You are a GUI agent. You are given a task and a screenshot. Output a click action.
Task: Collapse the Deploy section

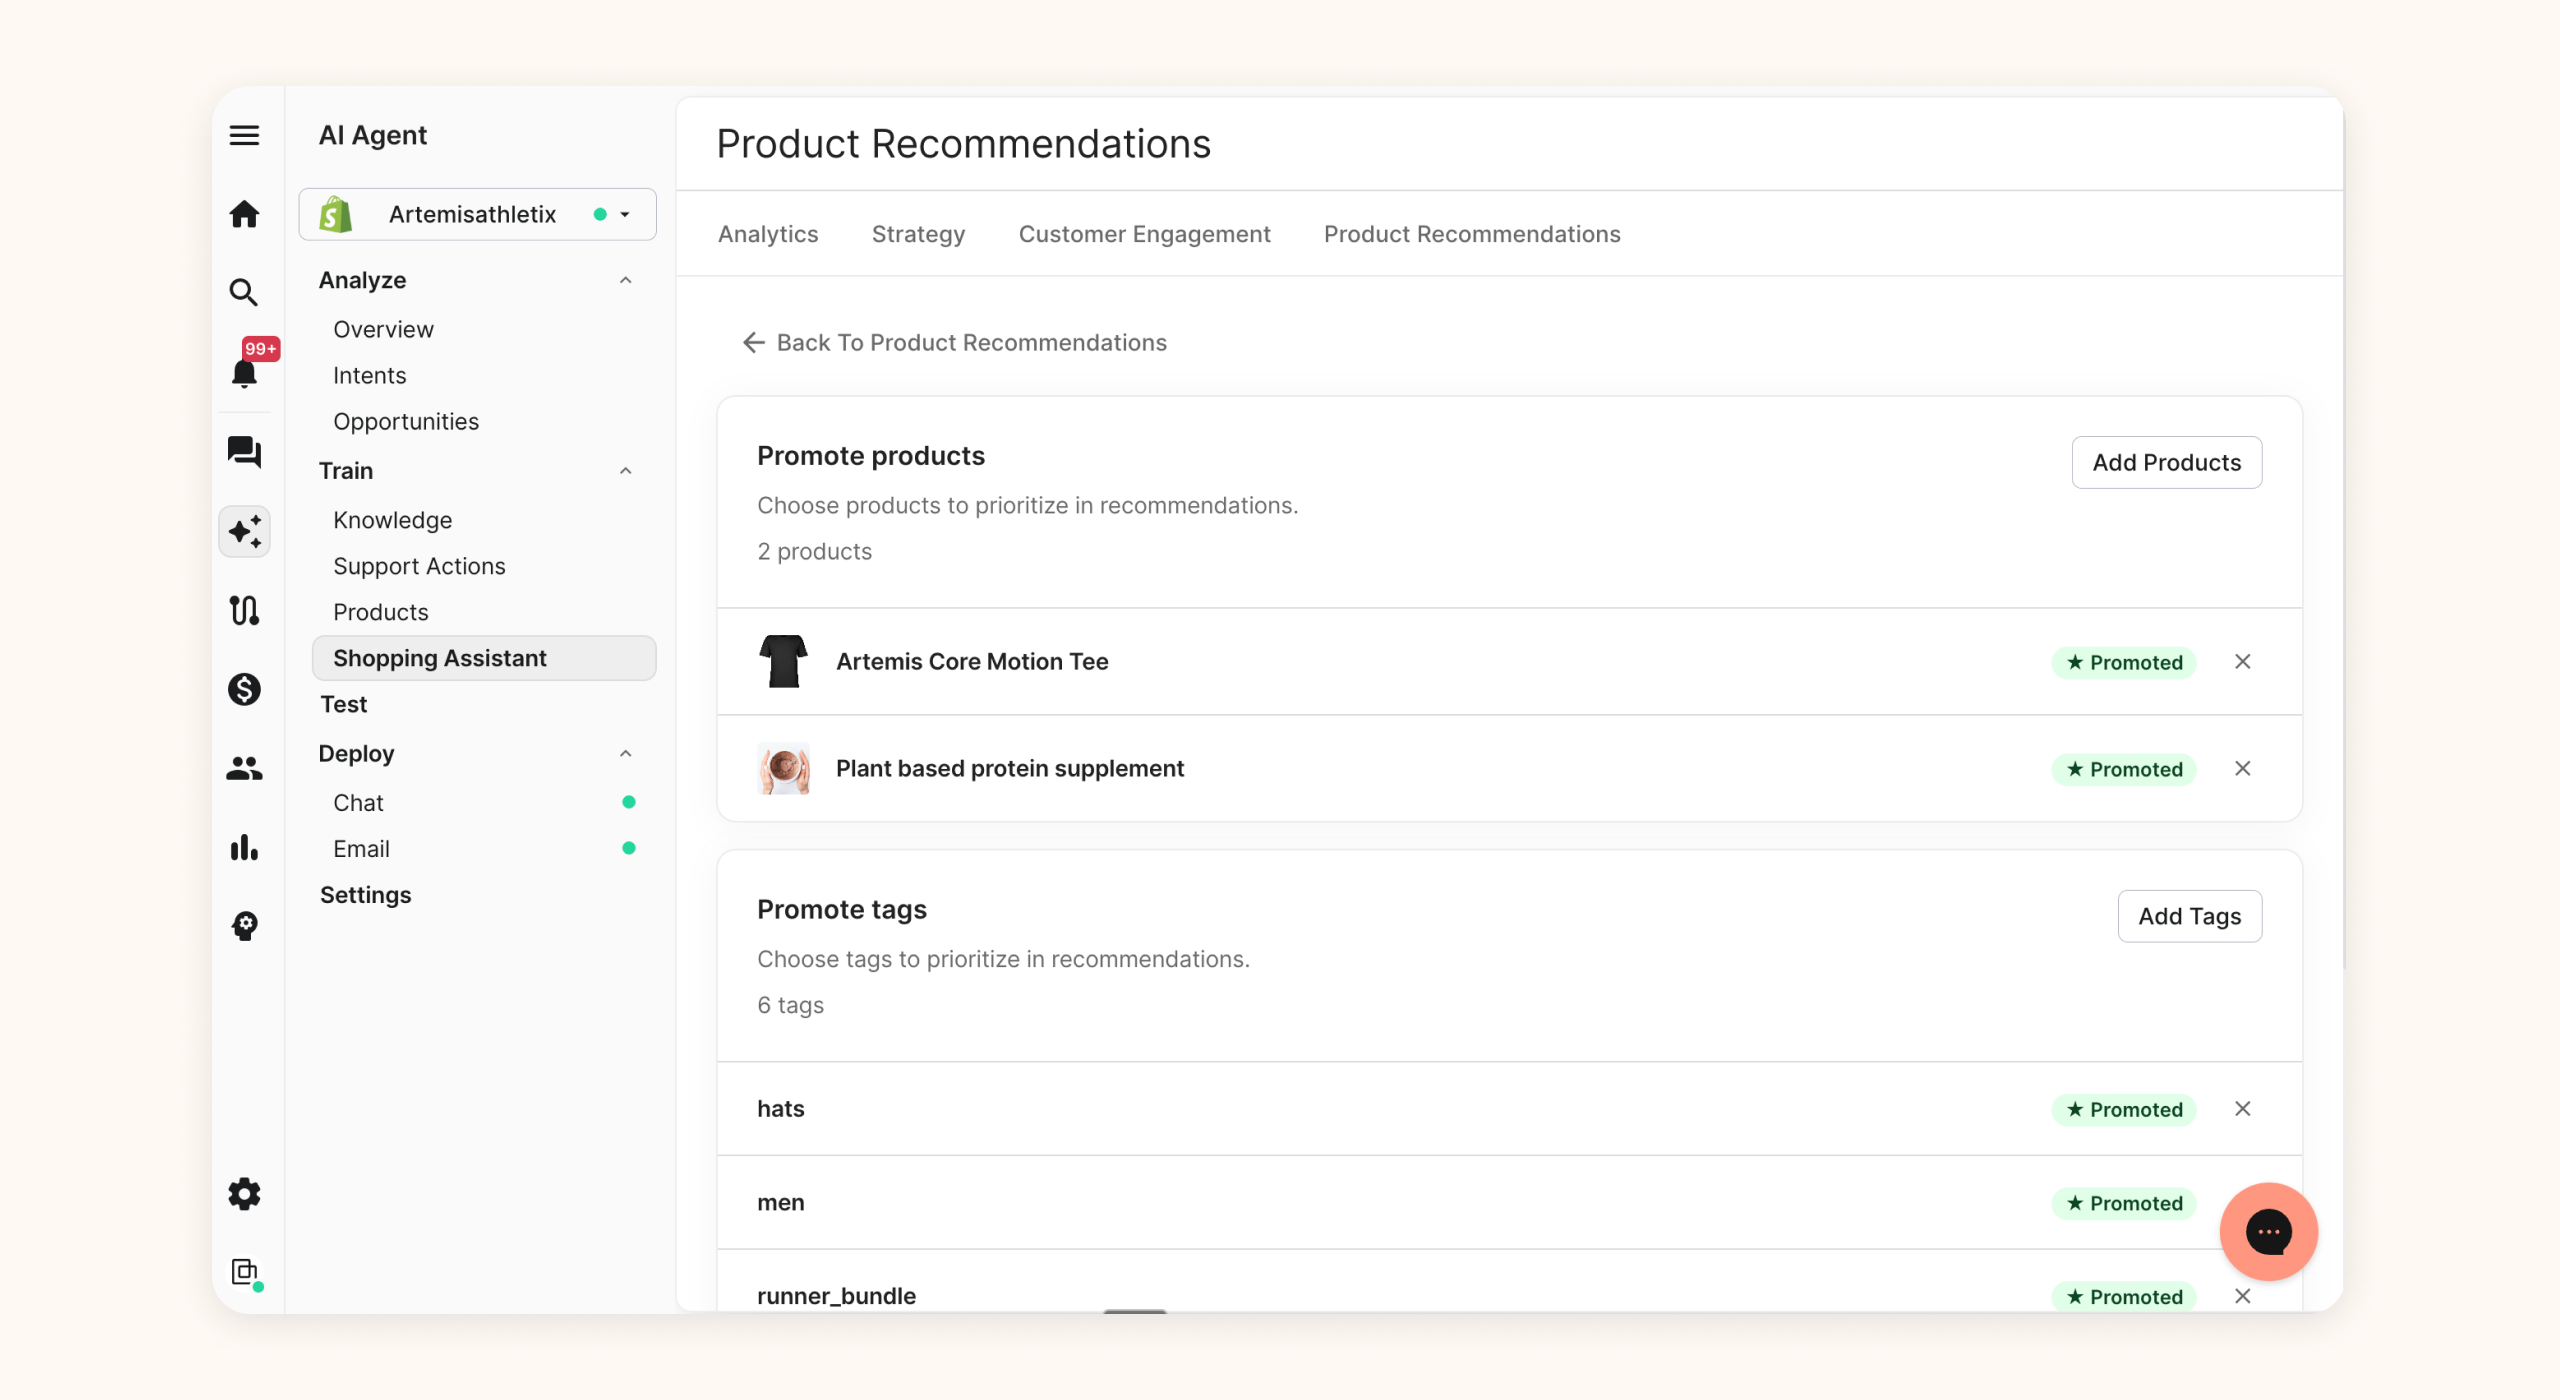[x=626, y=754]
